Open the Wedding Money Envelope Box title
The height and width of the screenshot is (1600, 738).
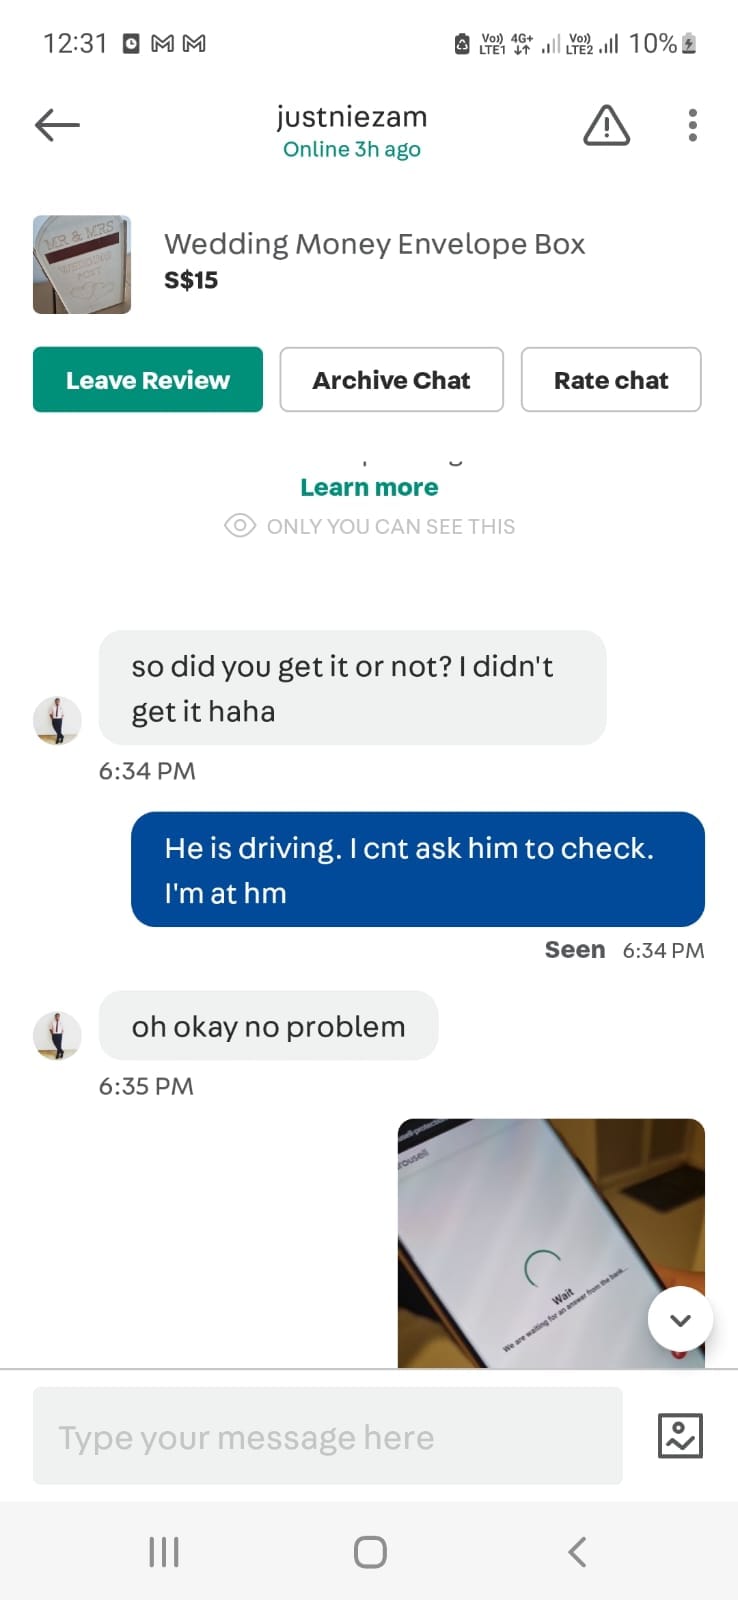pyautogui.click(x=374, y=244)
